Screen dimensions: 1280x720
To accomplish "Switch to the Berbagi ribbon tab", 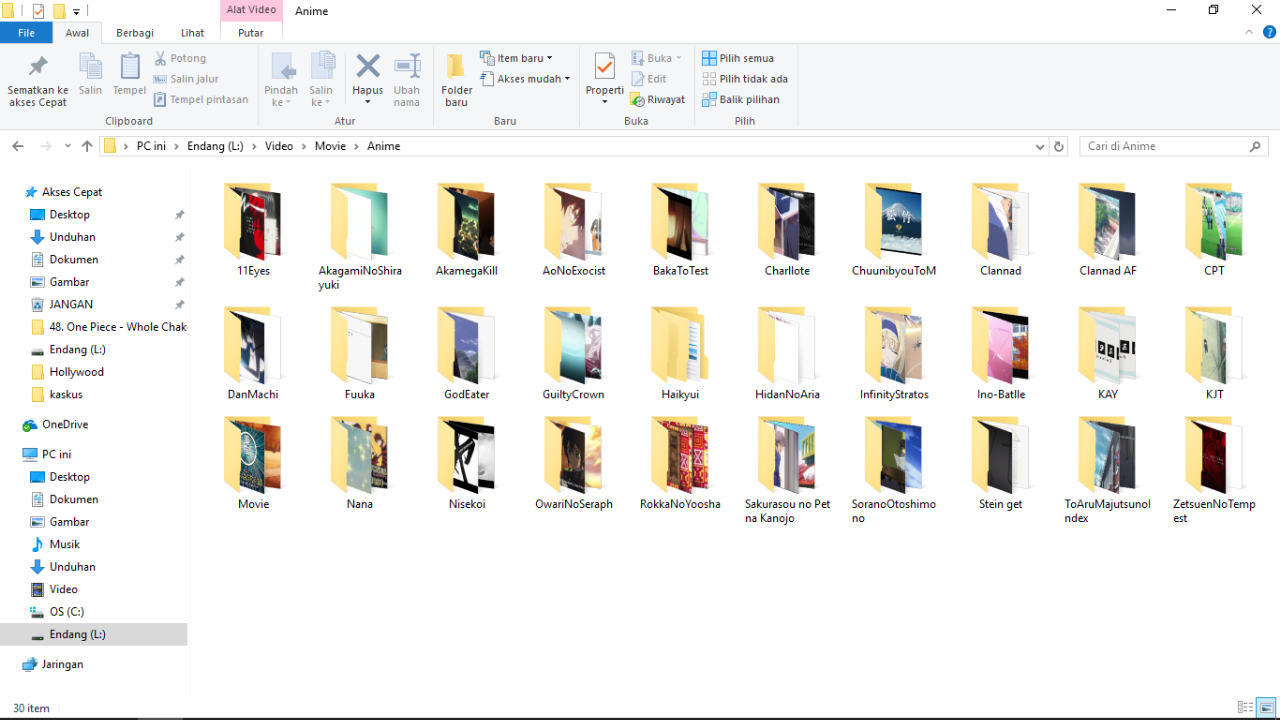I will [x=135, y=33].
